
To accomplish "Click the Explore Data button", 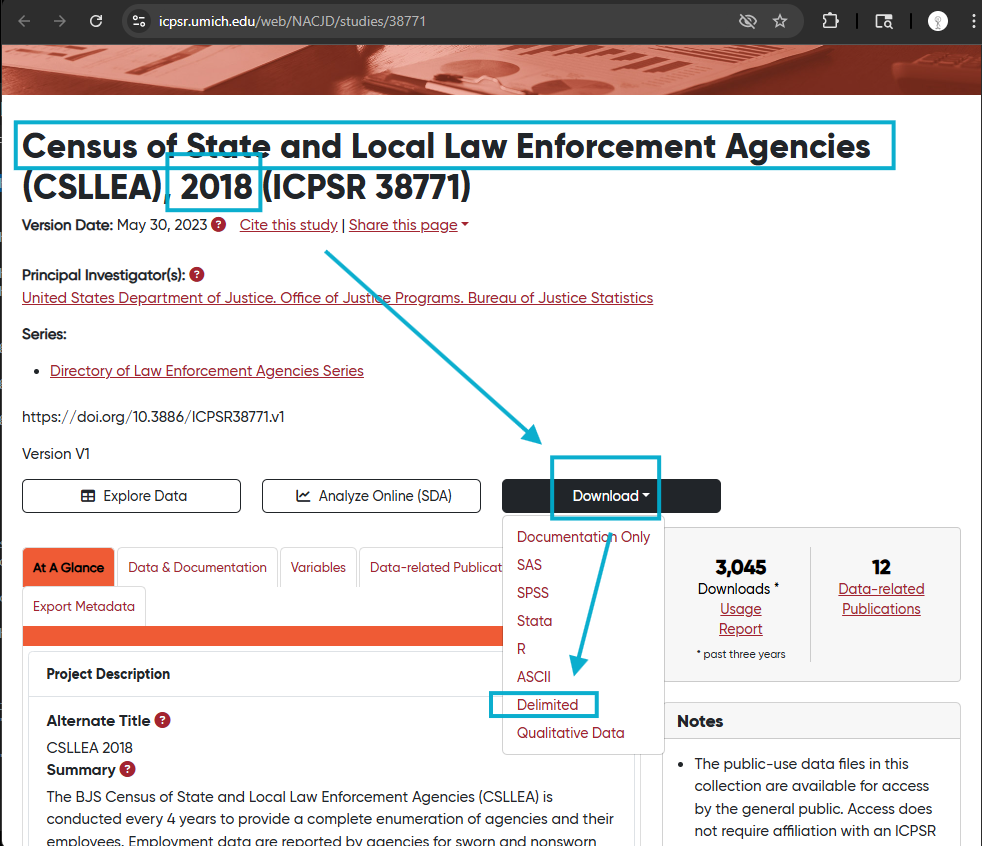I will (132, 496).
